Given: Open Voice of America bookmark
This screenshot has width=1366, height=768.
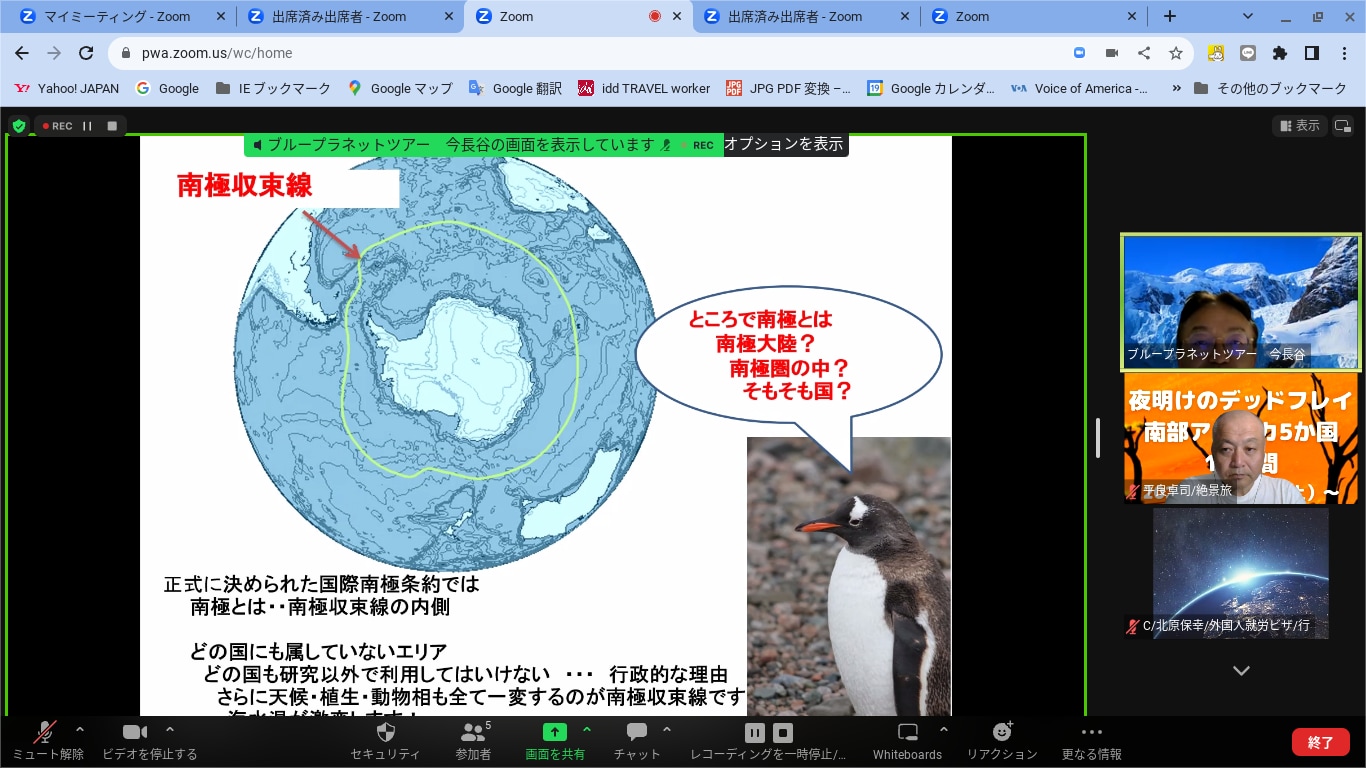Looking at the screenshot, I should tap(1079, 88).
